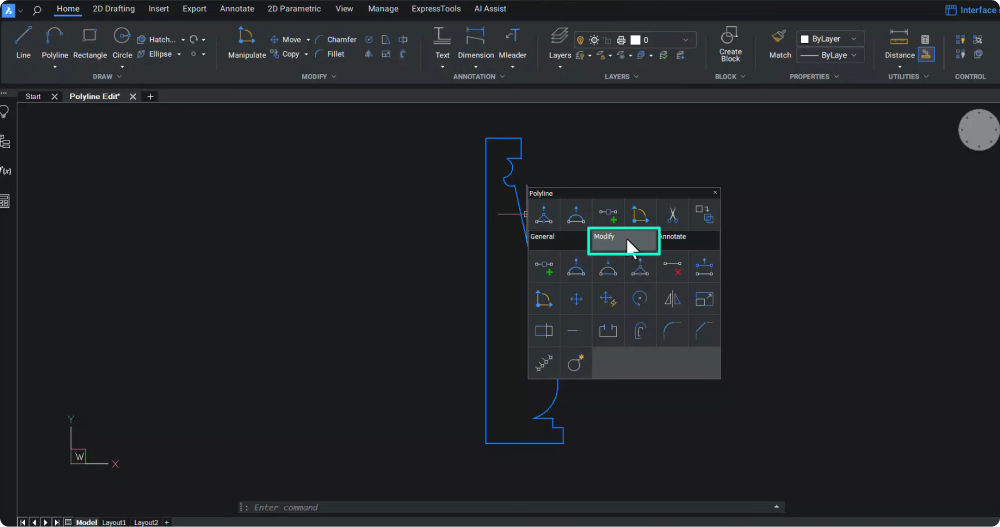Pick the Create Block tool

pos(730,44)
